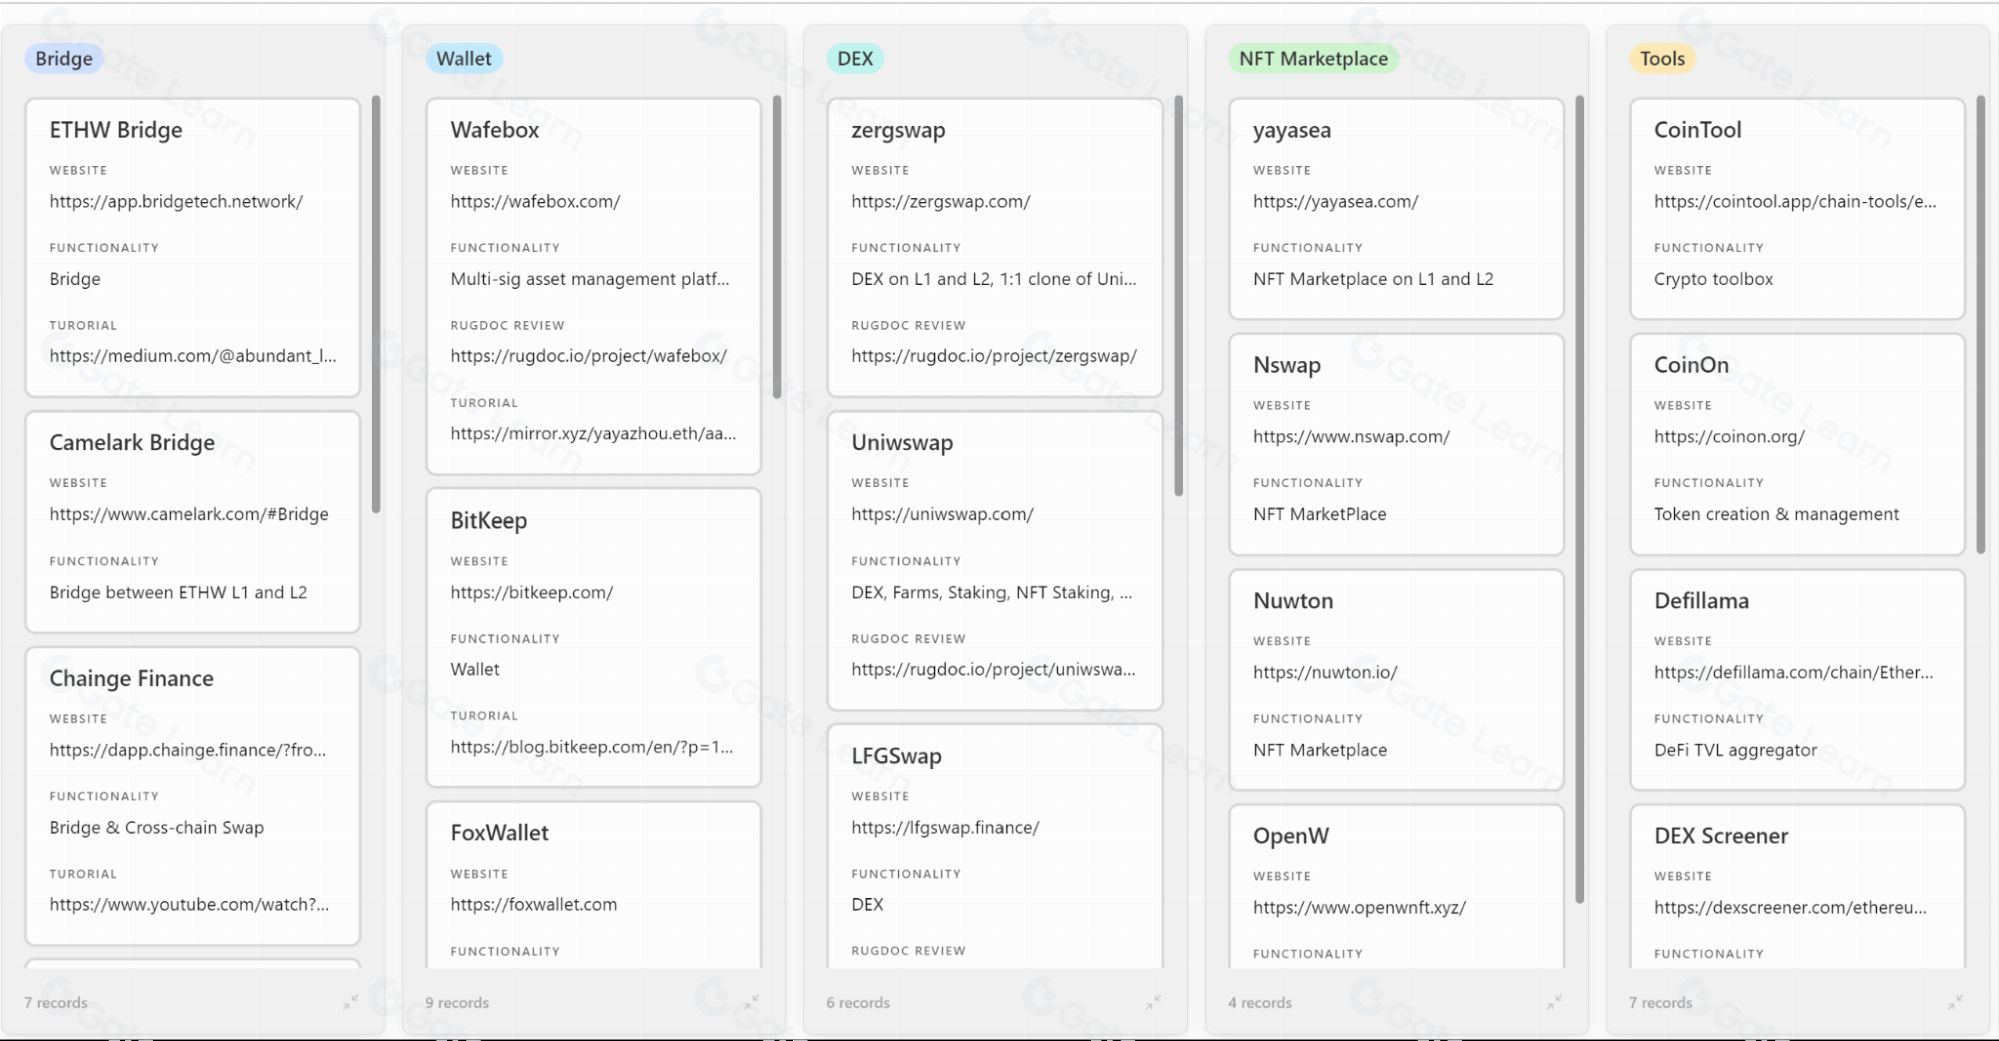The width and height of the screenshot is (1999, 1041).
Task: Open the DEX Screener card title
Action: click(x=1721, y=835)
